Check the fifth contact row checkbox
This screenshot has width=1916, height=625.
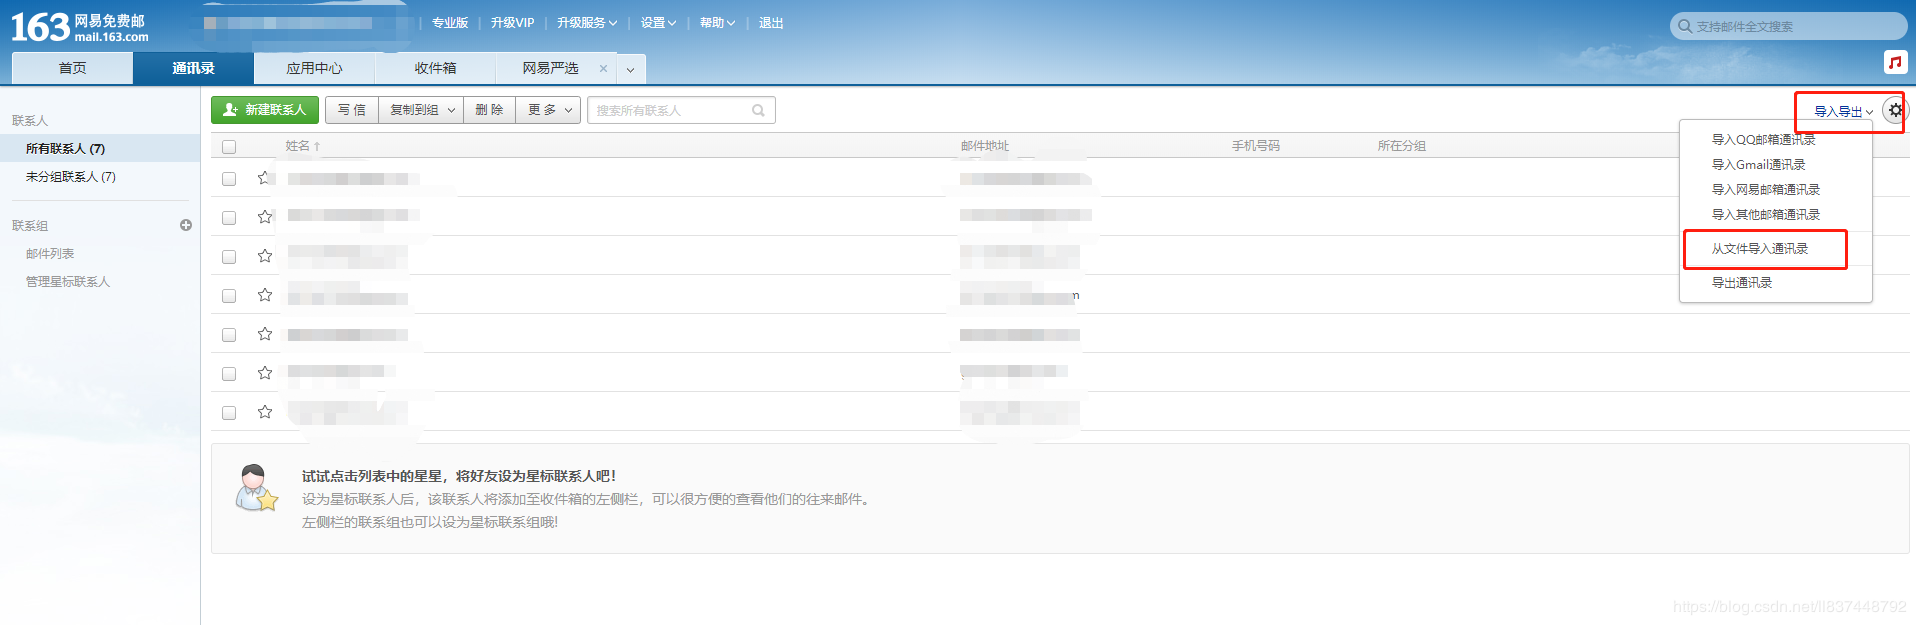(229, 335)
